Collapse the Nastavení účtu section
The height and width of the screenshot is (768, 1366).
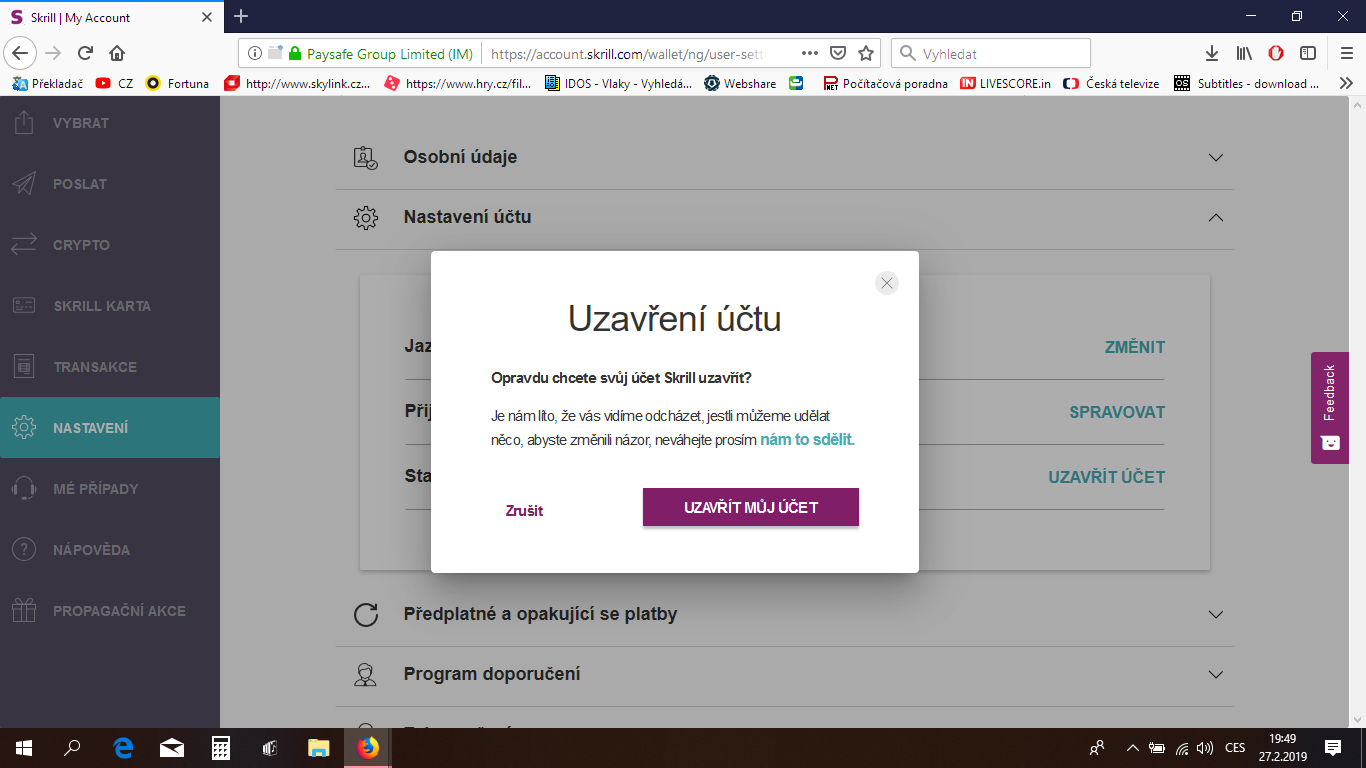coord(785,217)
